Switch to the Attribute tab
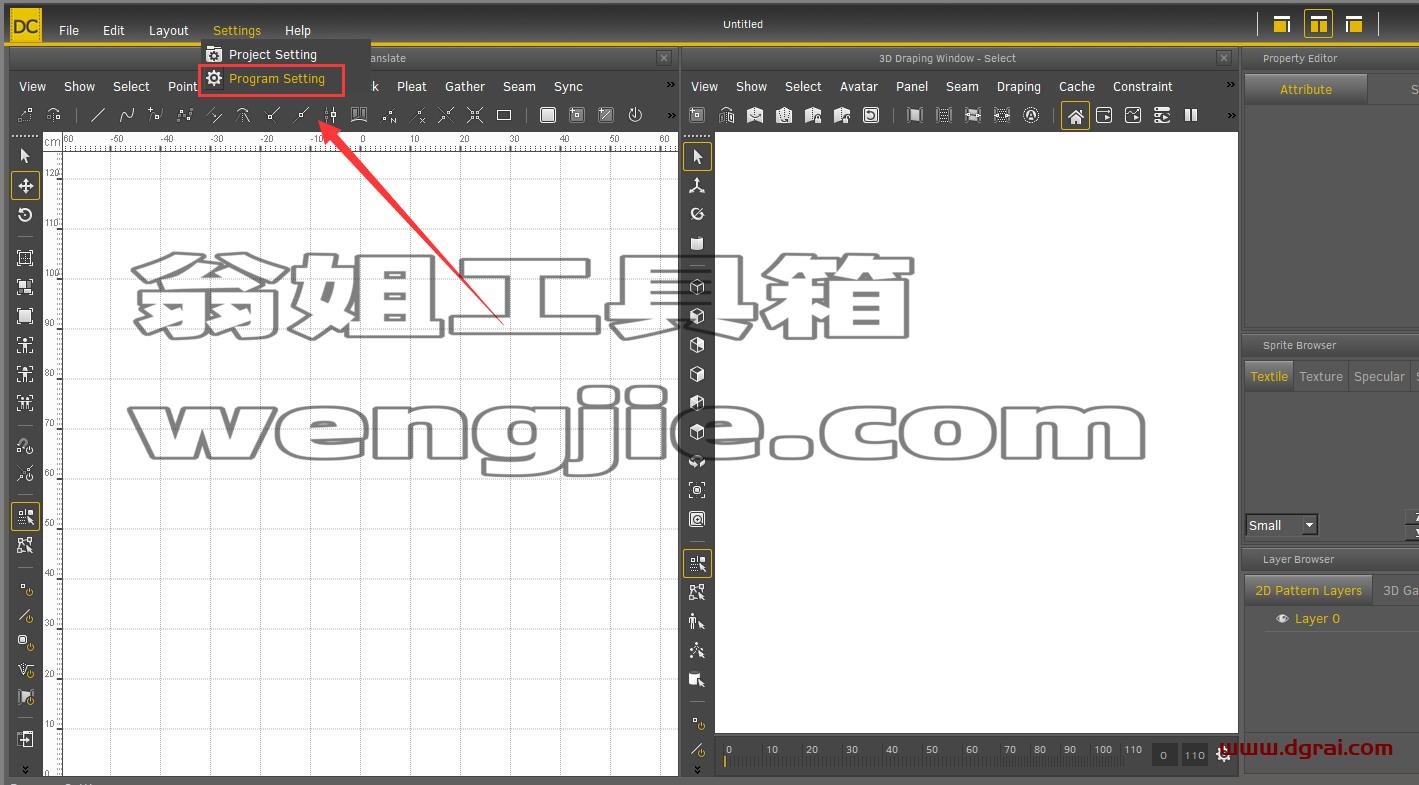This screenshot has width=1419, height=785. 1306,89
